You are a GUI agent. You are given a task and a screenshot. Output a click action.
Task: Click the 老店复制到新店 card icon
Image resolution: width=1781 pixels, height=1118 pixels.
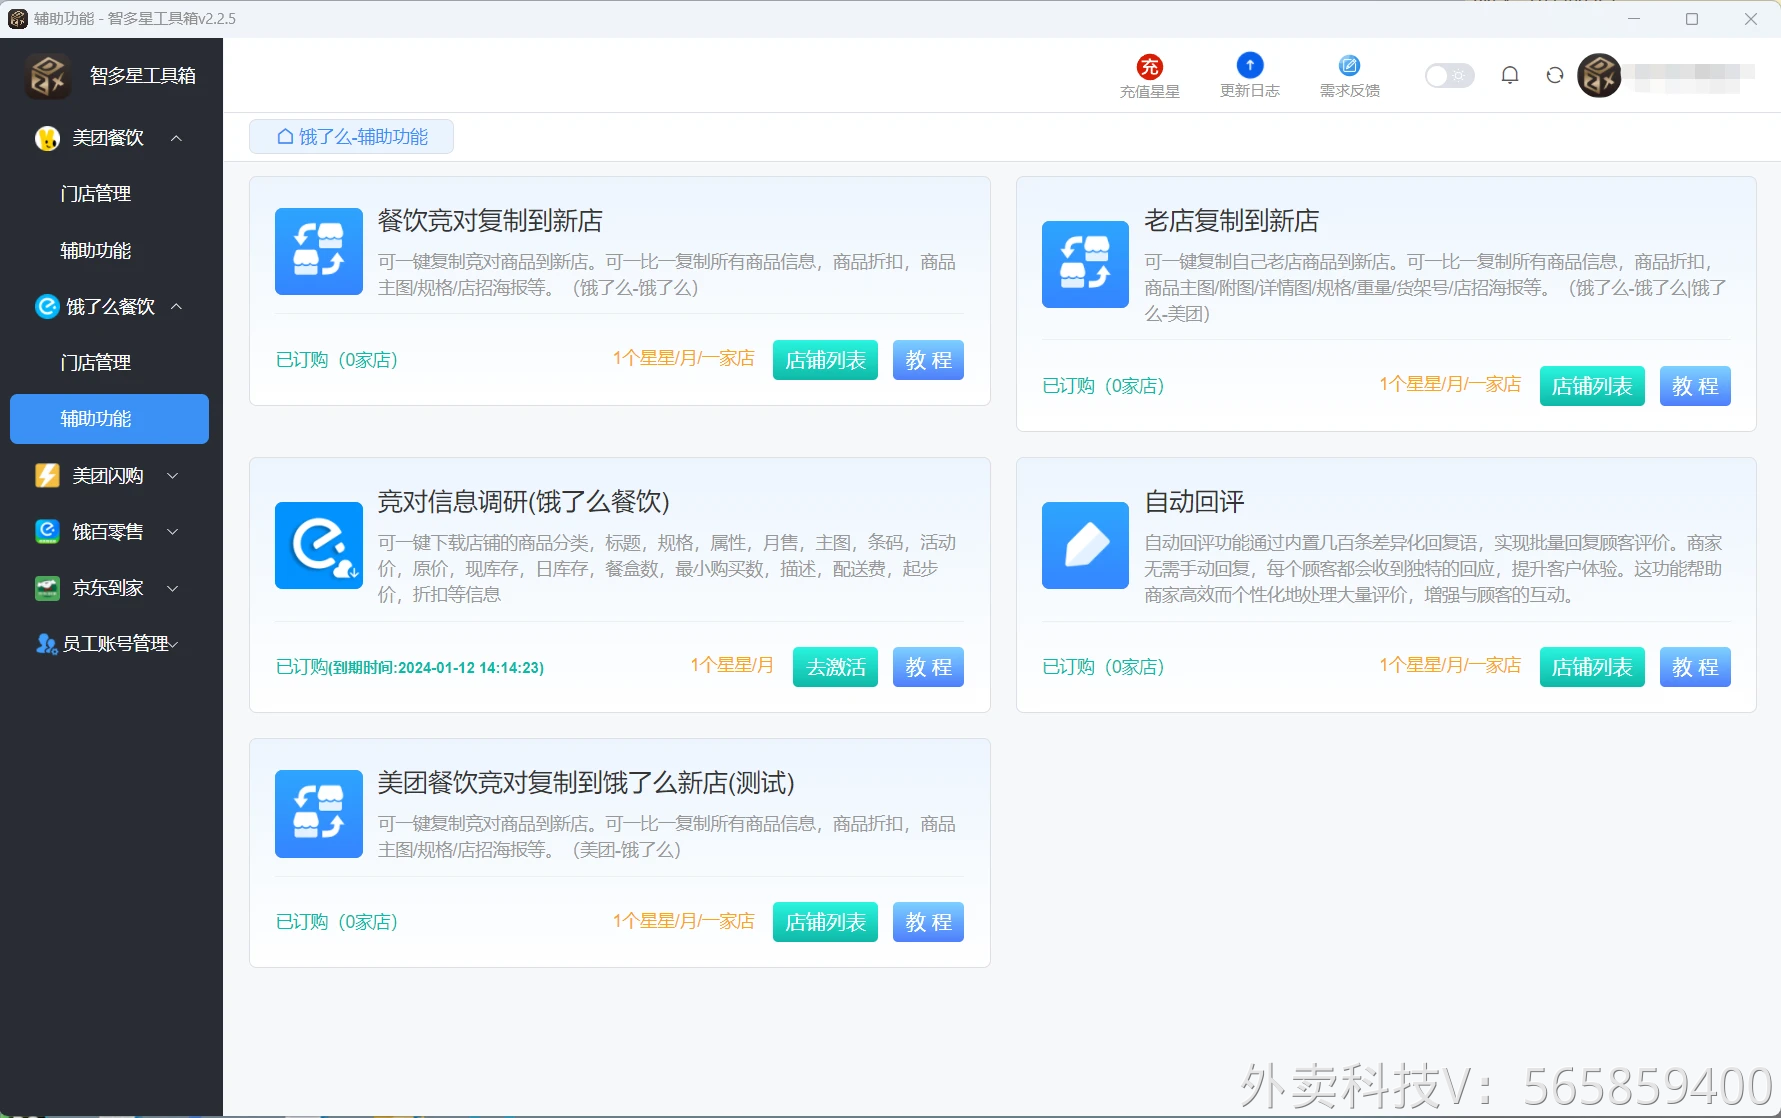pyautogui.click(x=1085, y=264)
